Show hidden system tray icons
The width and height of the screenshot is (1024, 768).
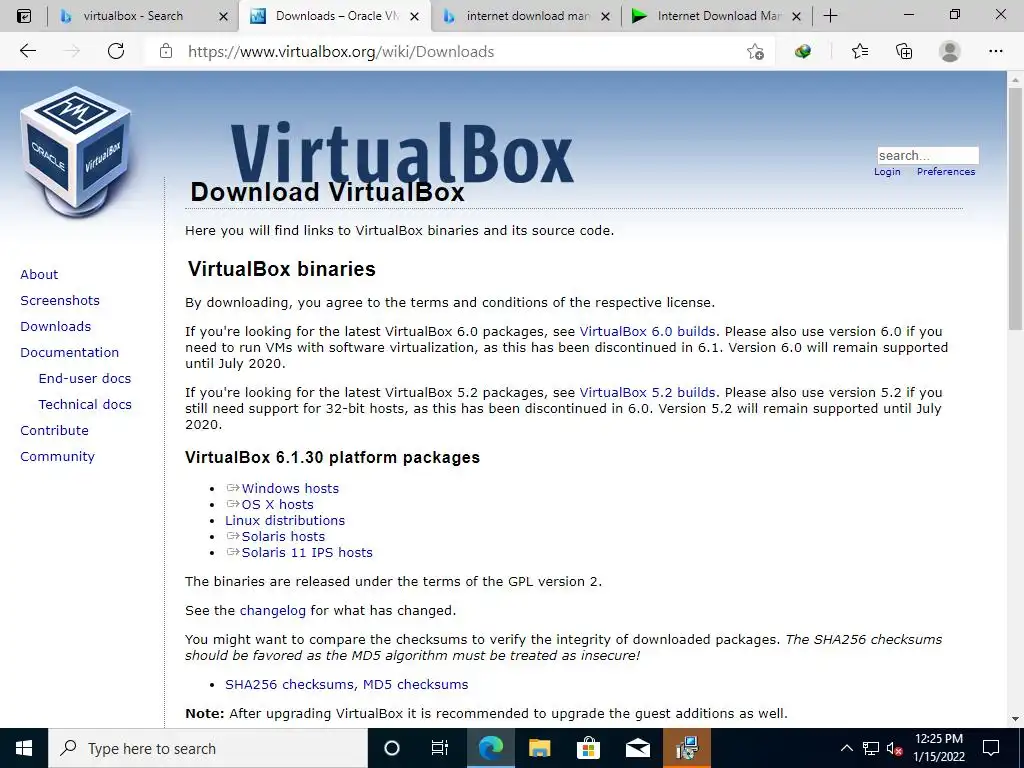[x=846, y=748]
